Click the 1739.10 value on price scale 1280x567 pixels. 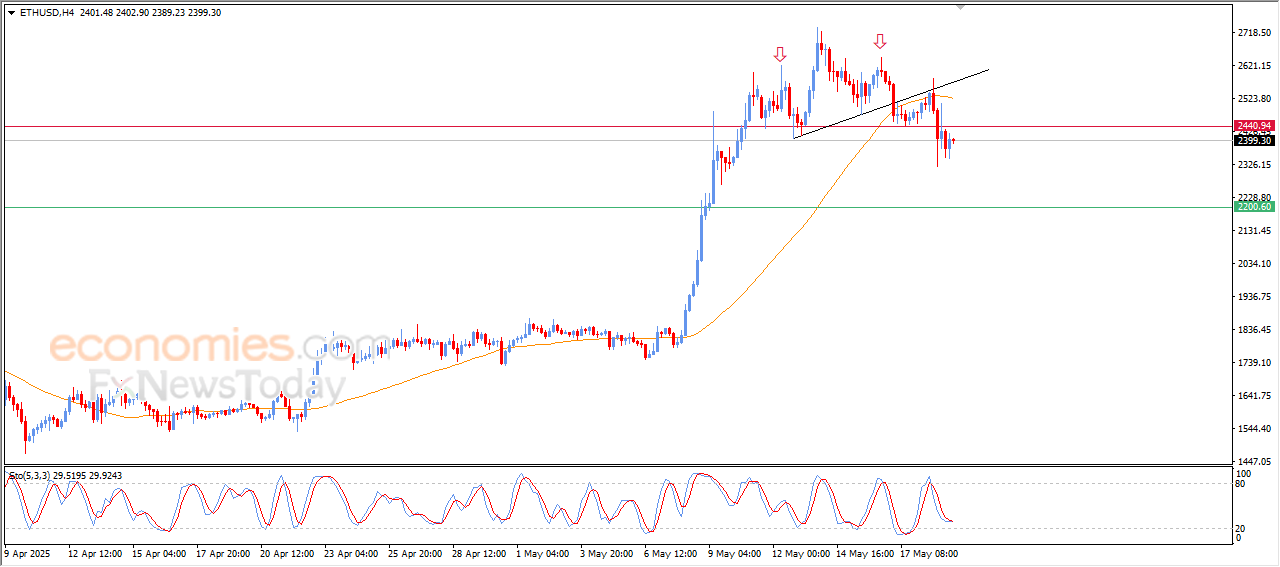[1254, 363]
